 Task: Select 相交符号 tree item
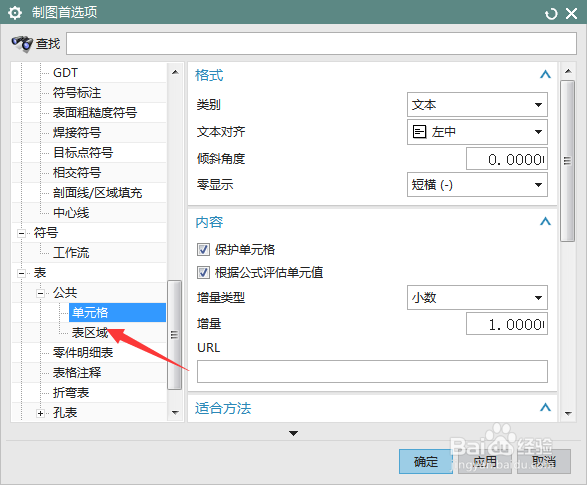tap(77, 173)
